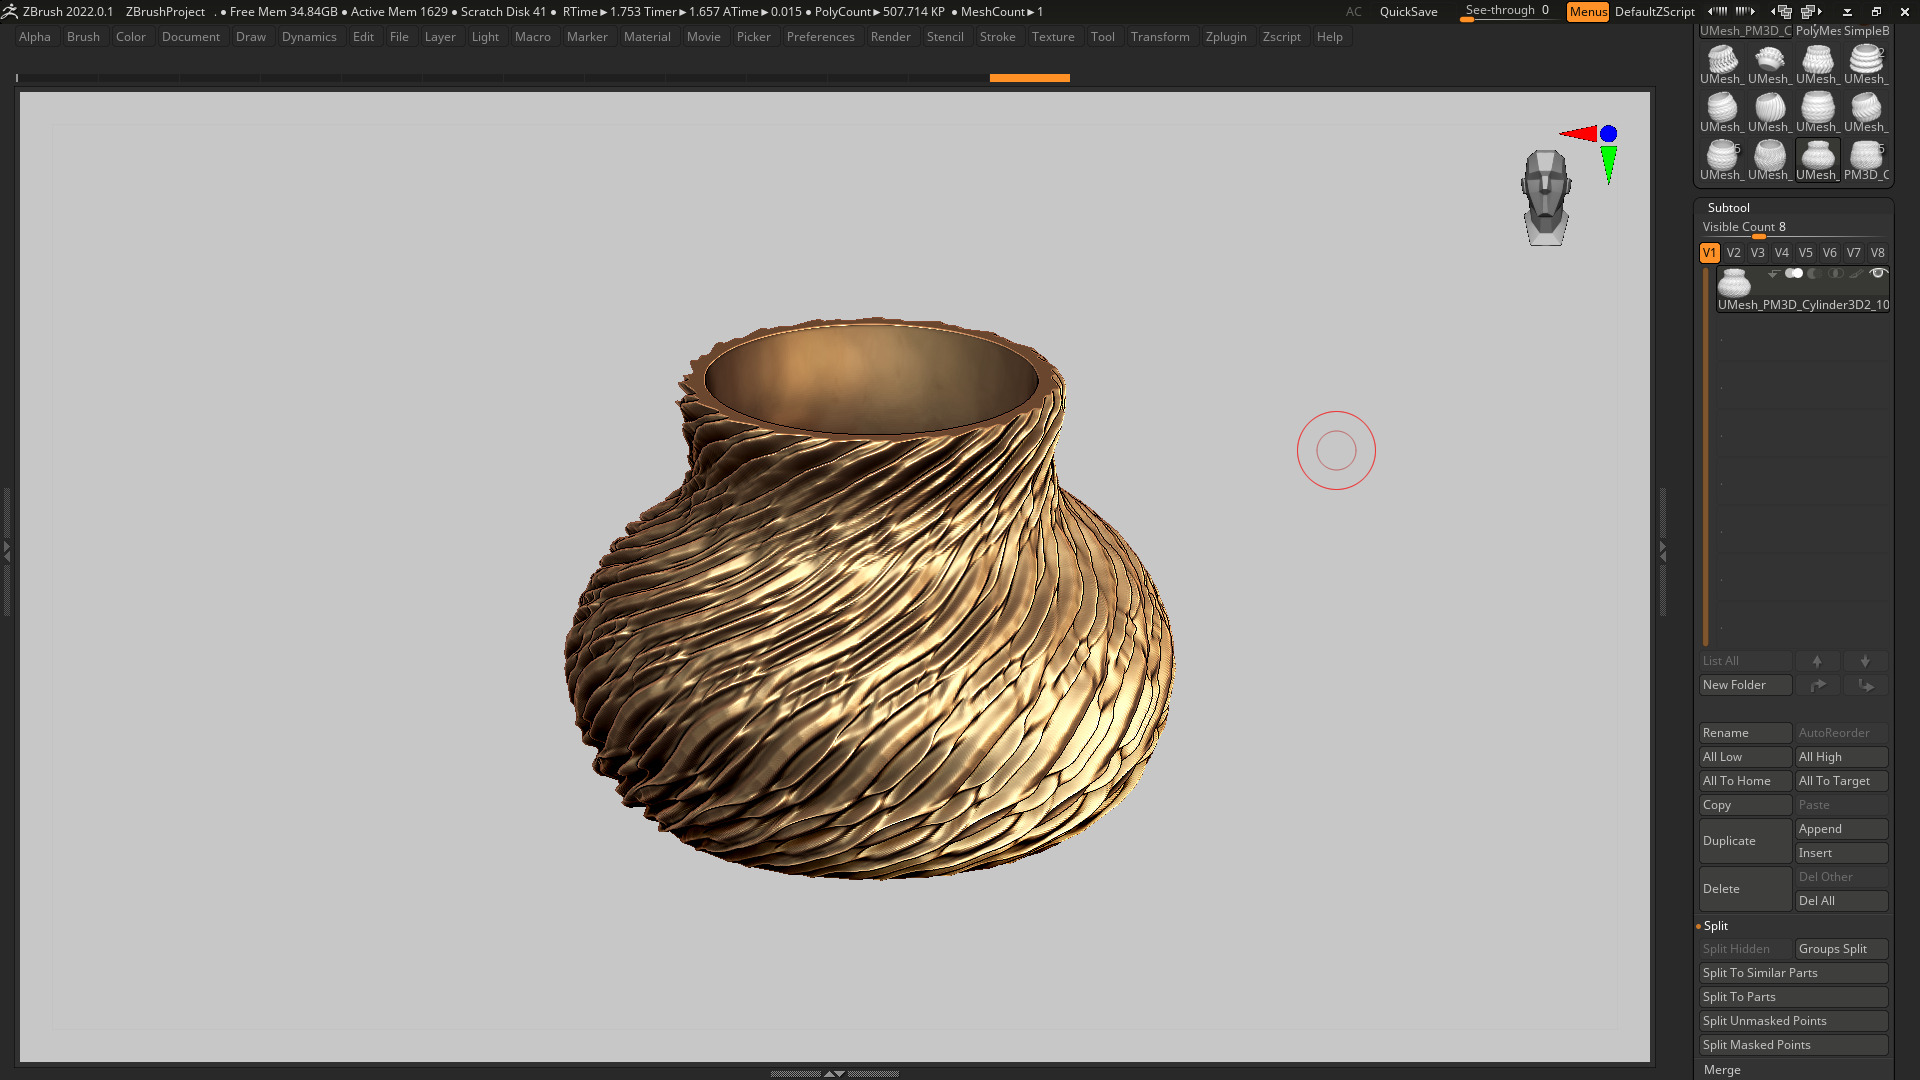Open the Brush menu
Screen dimensions: 1920x1080
pyautogui.click(x=83, y=37)
